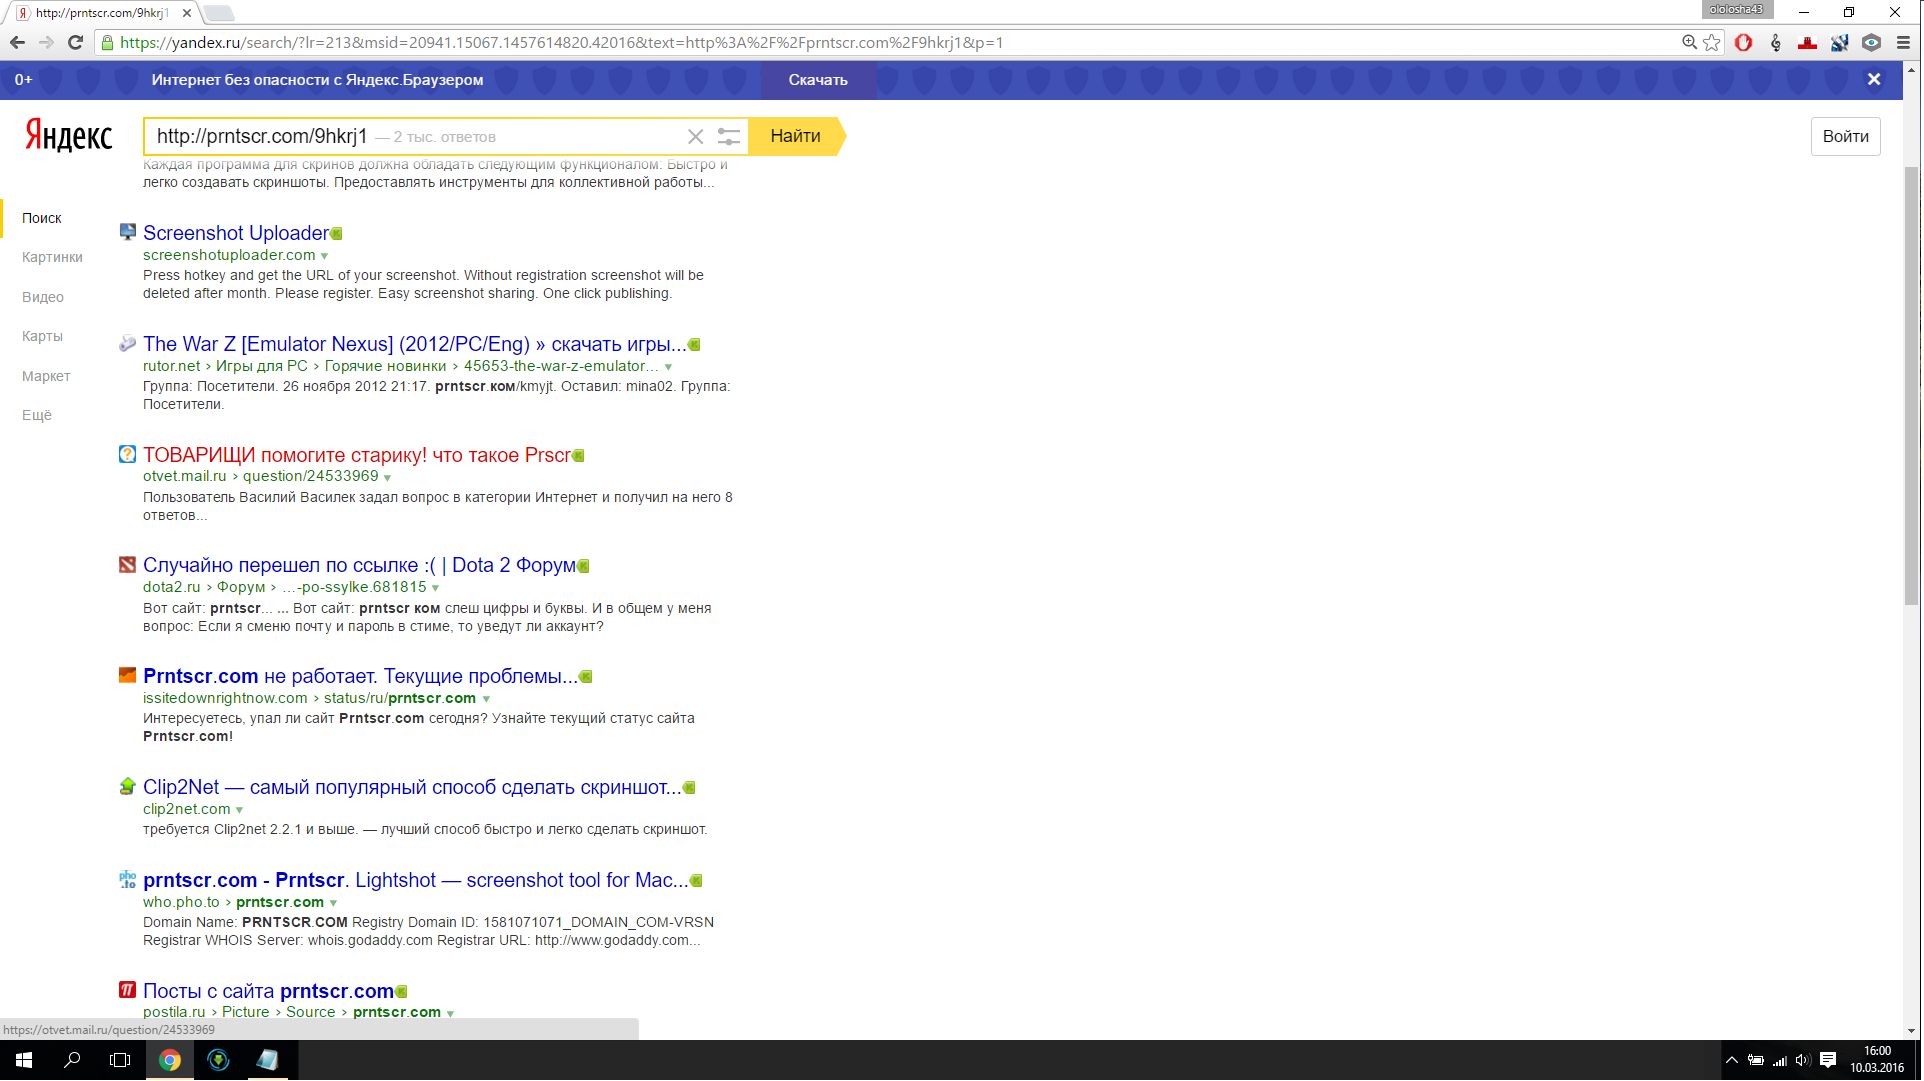Open Chrome from the Windows taskbar
Image resolution: width=1924 pixels, height=1081 pixels.
[170, 1060]
